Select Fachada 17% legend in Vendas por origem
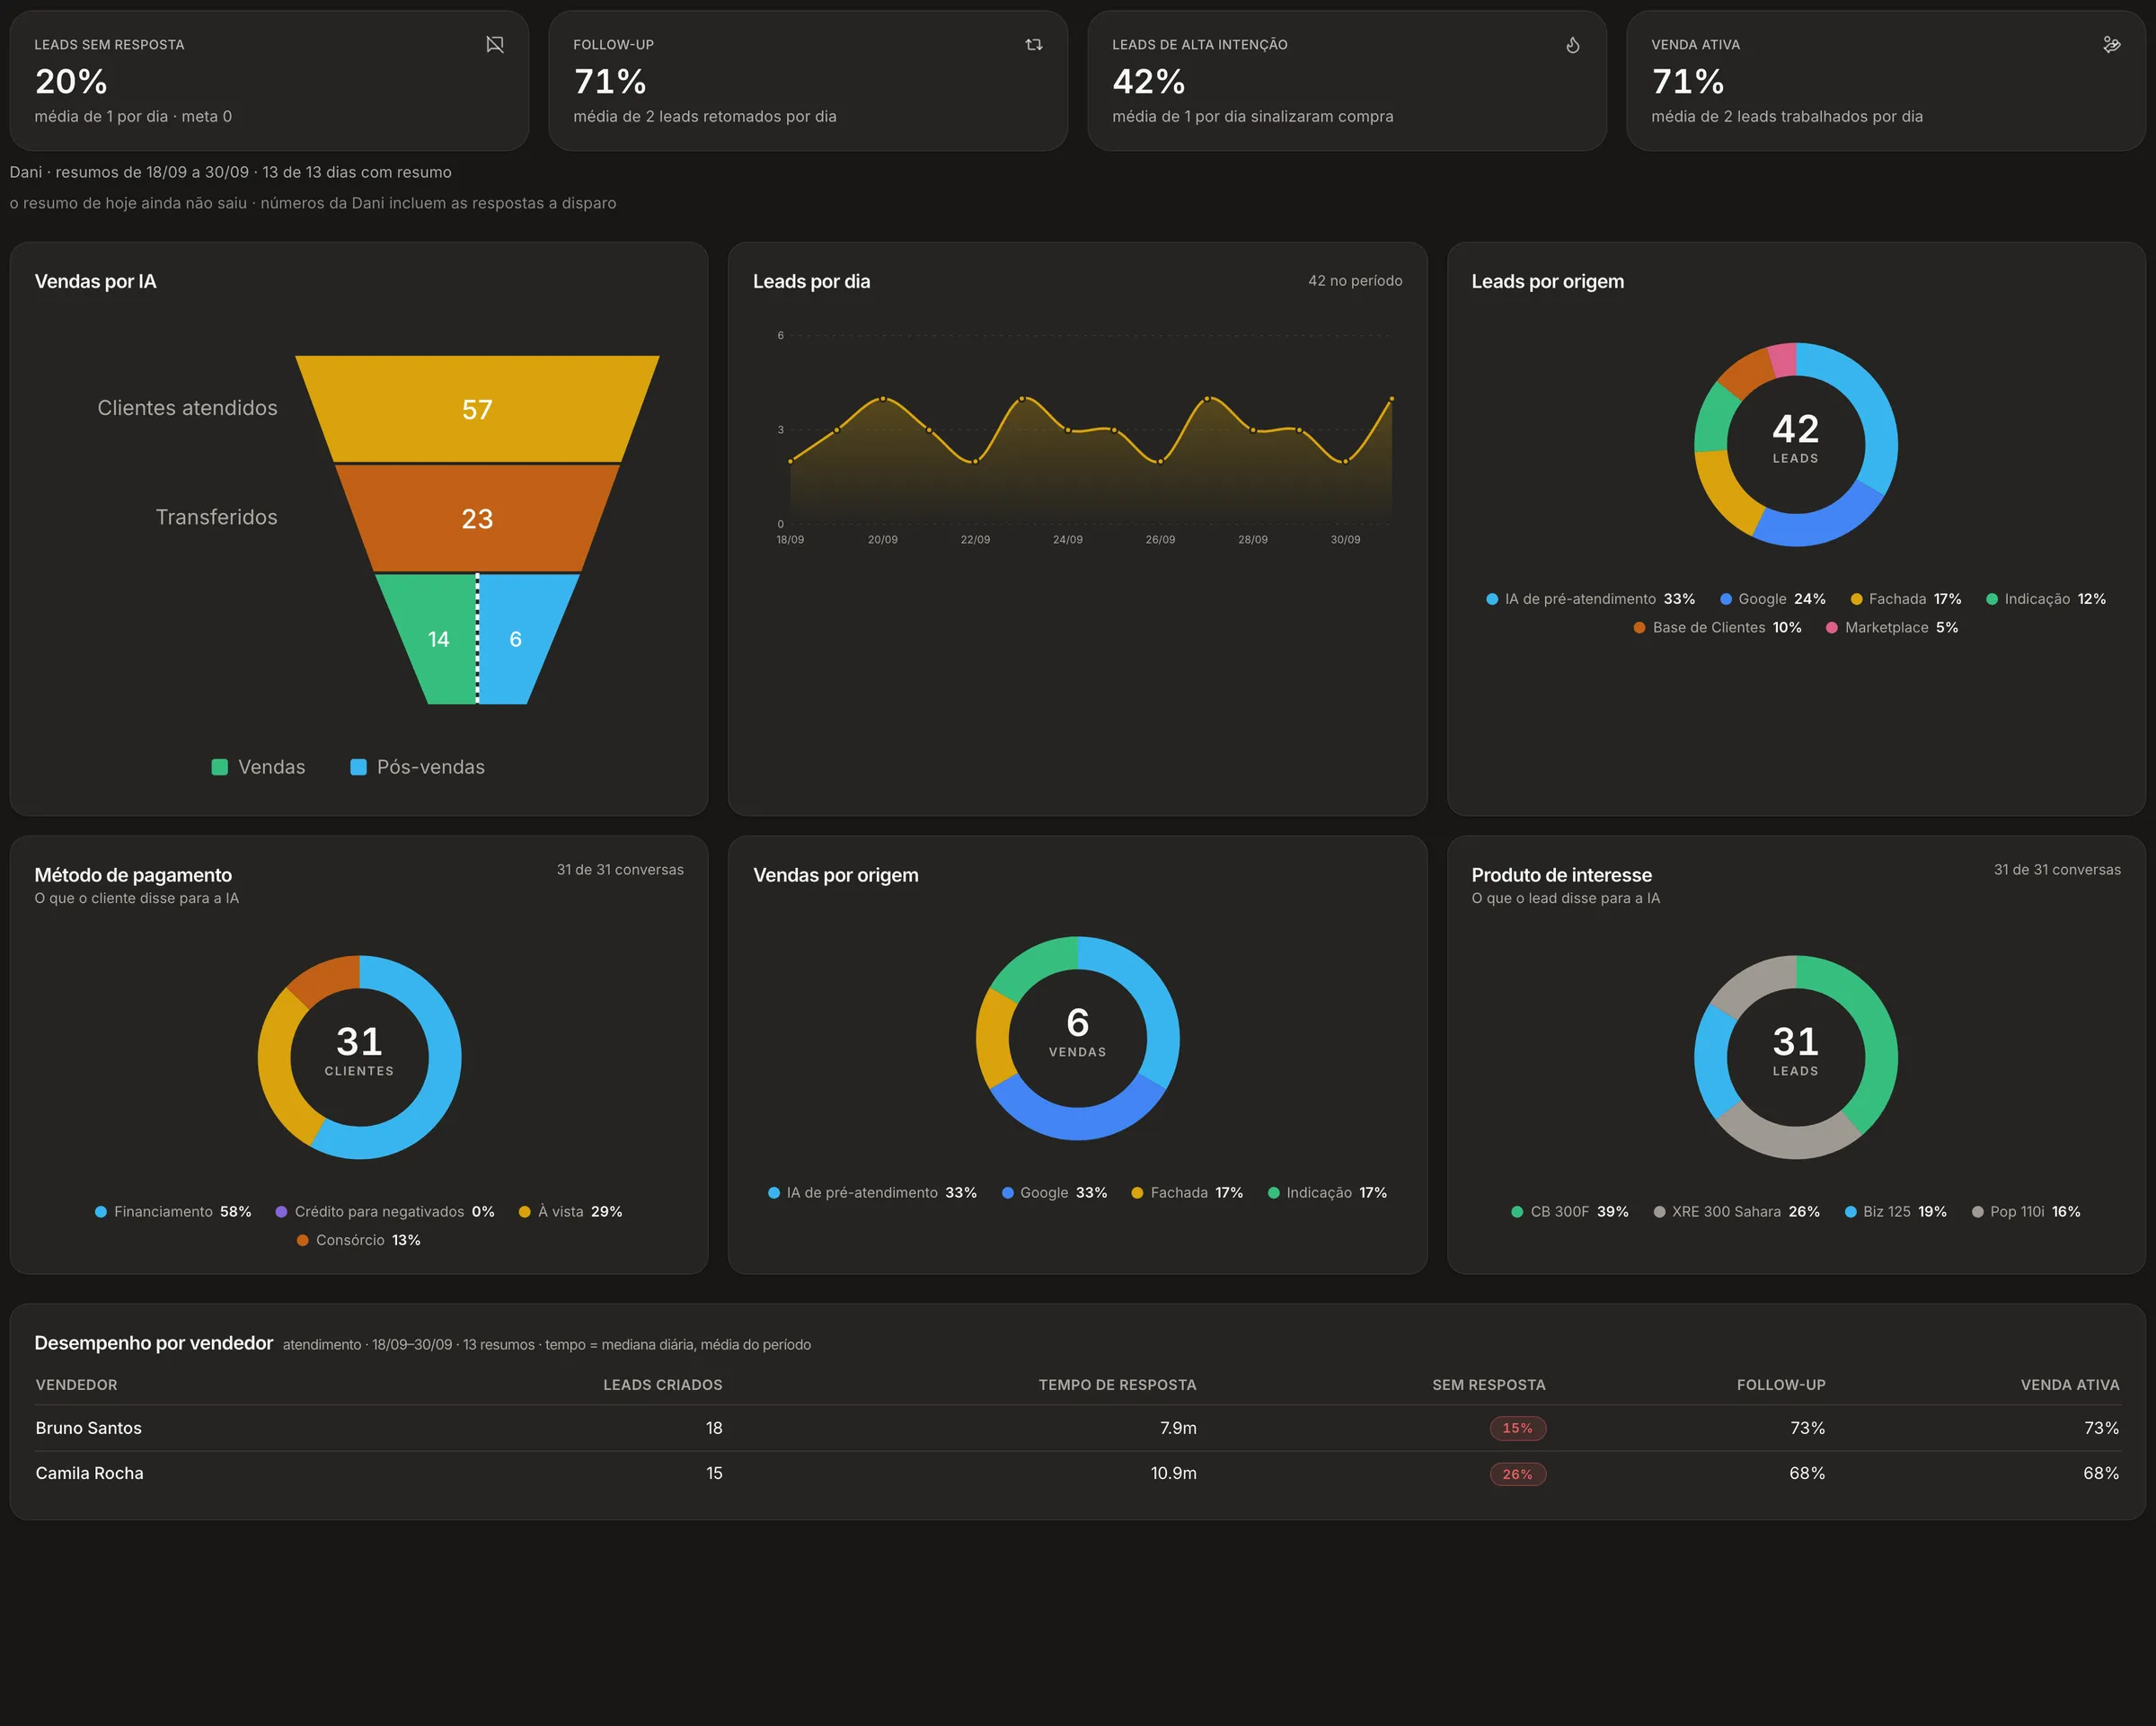The width and height of the screenshot is (2156, 1726). point(1187,1192)
